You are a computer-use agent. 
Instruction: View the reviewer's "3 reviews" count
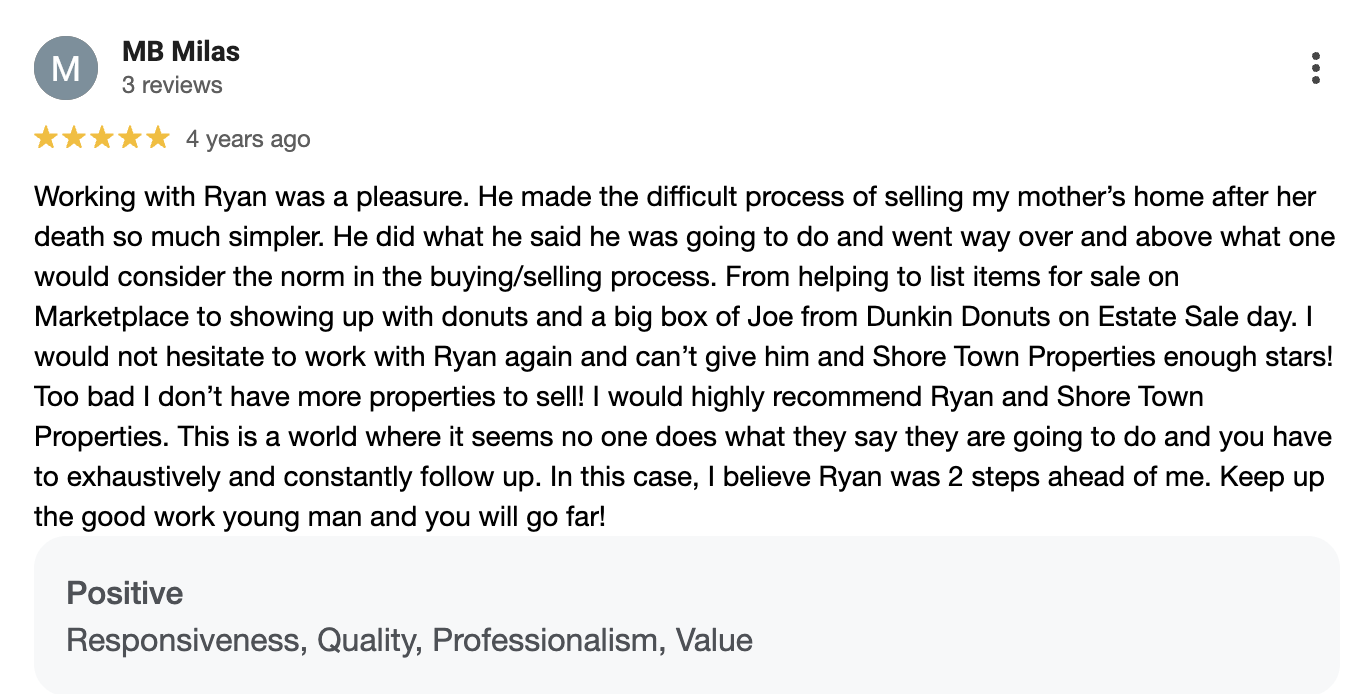click(172, 85)
